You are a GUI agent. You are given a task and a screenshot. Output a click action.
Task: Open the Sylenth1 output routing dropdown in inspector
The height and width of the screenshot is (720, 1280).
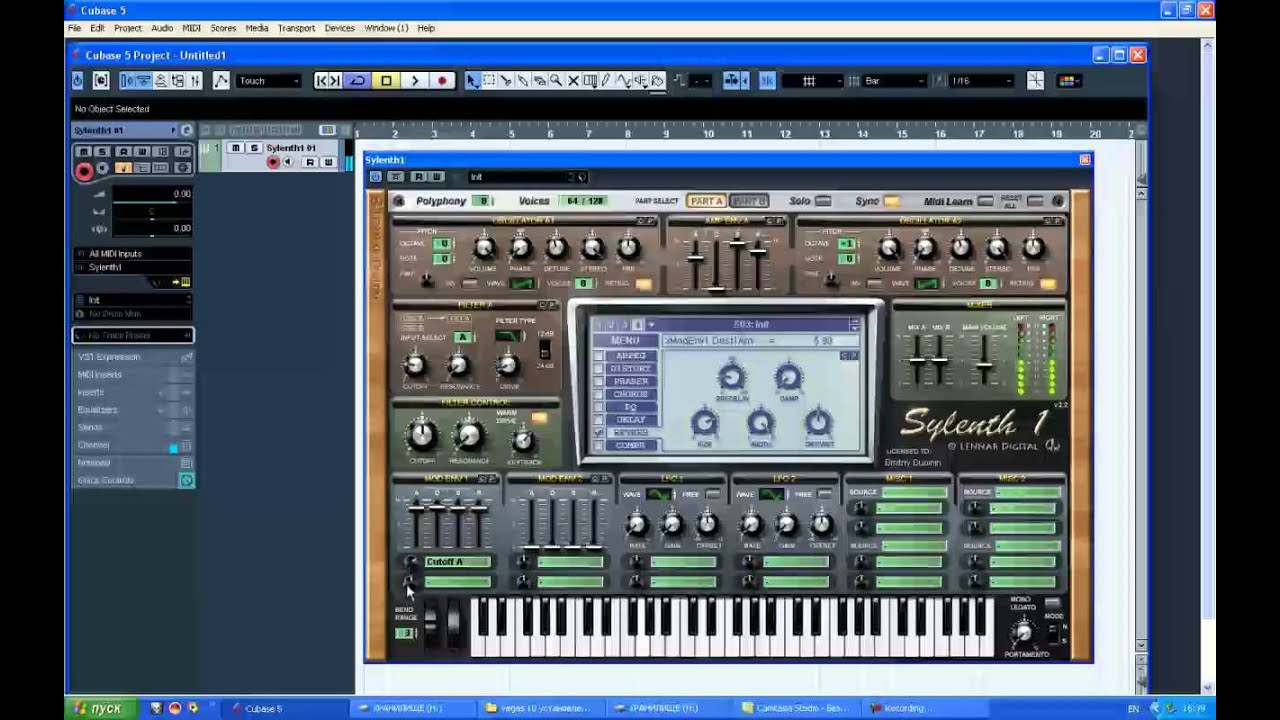[132, 268]
